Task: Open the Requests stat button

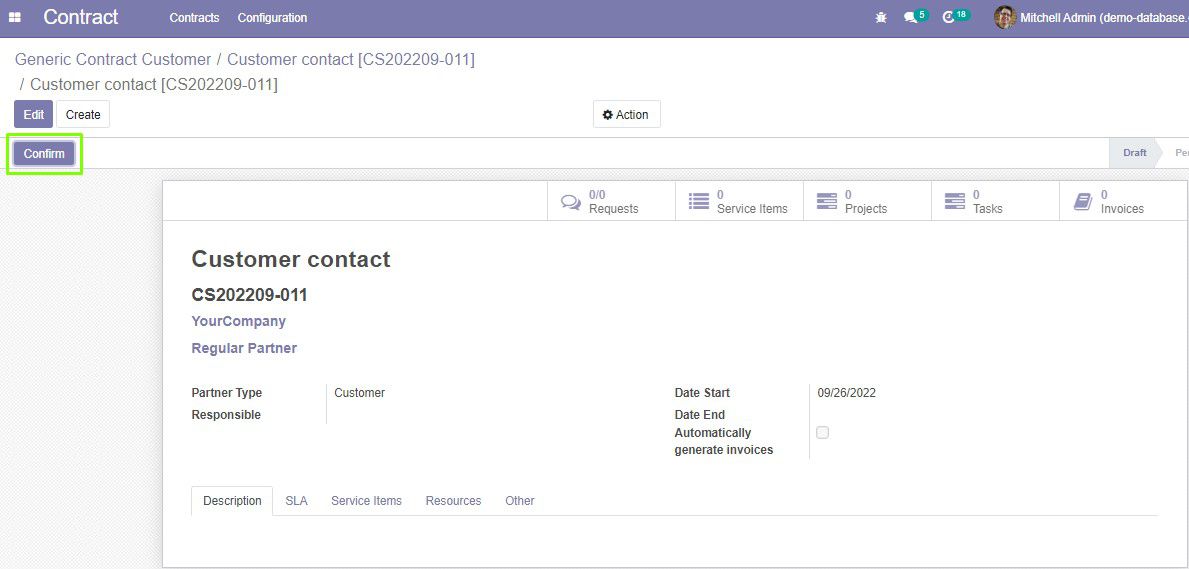Action: (x=611, y=202)
